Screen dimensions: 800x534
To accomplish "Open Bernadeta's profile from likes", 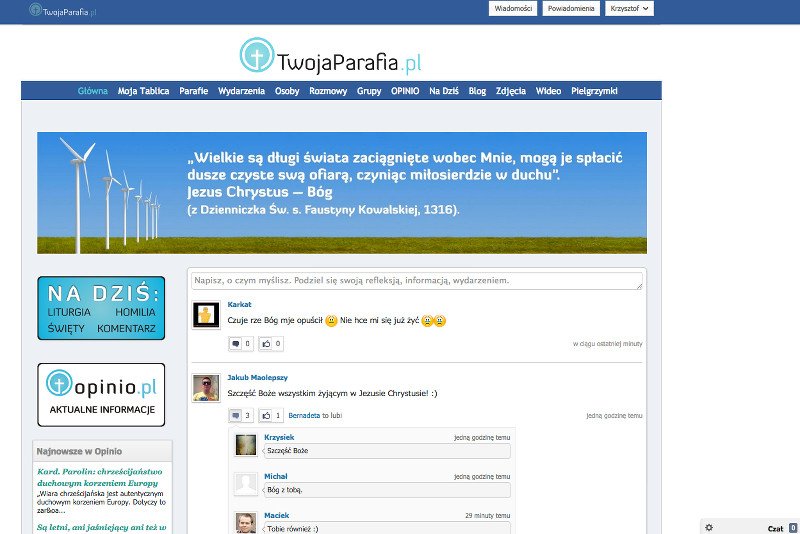I will pos(304,416).
